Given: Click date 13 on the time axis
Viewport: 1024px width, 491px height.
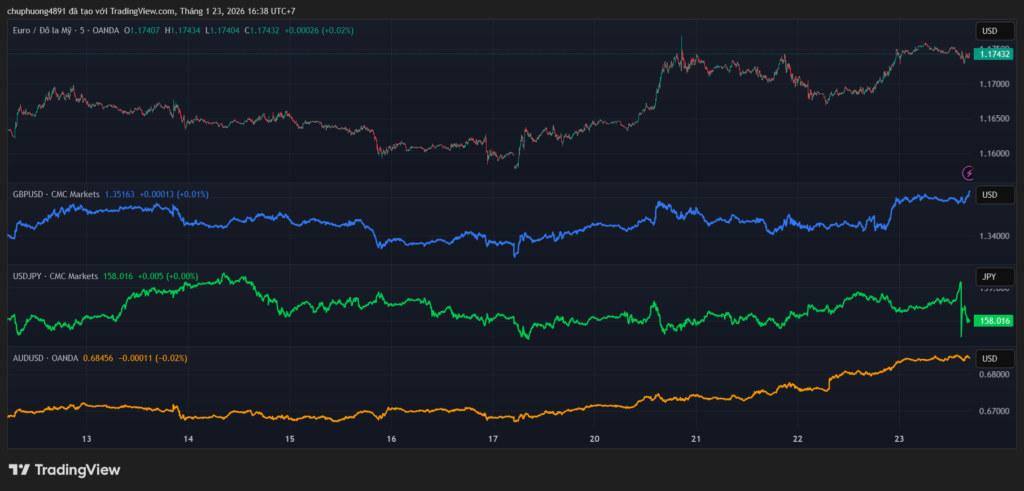Looking at the screenshot, I should (87, 439).
